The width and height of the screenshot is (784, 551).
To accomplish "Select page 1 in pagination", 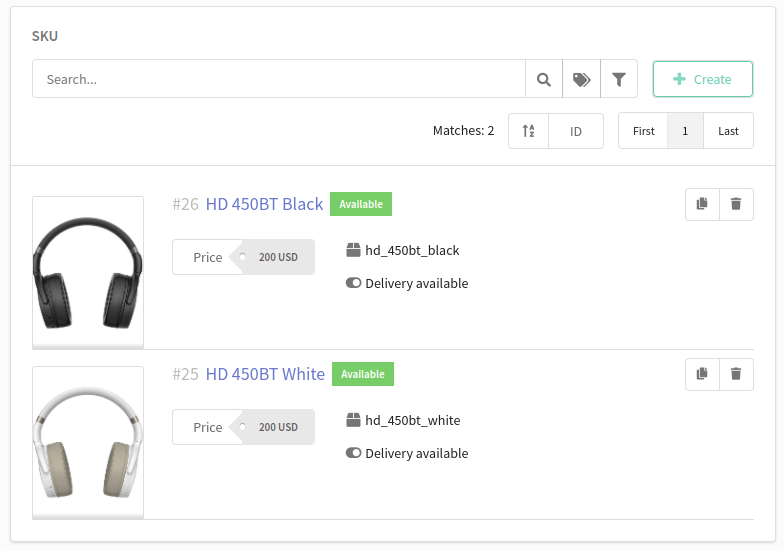I will click(685, 131).
